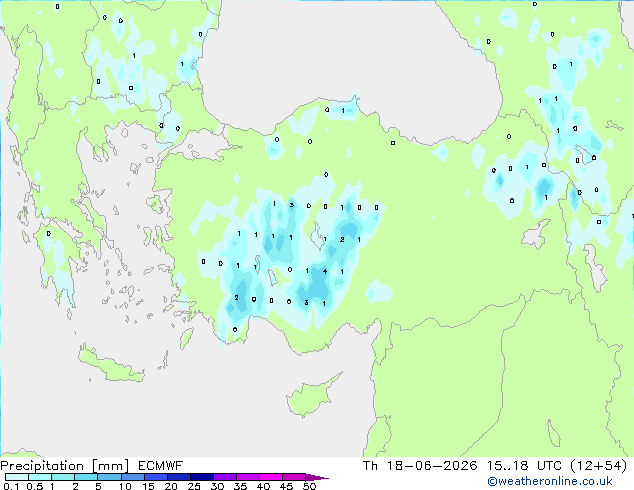Click the island of Crete on the map
The width and height of the screenshot is (634, 490).
[111, 364]
